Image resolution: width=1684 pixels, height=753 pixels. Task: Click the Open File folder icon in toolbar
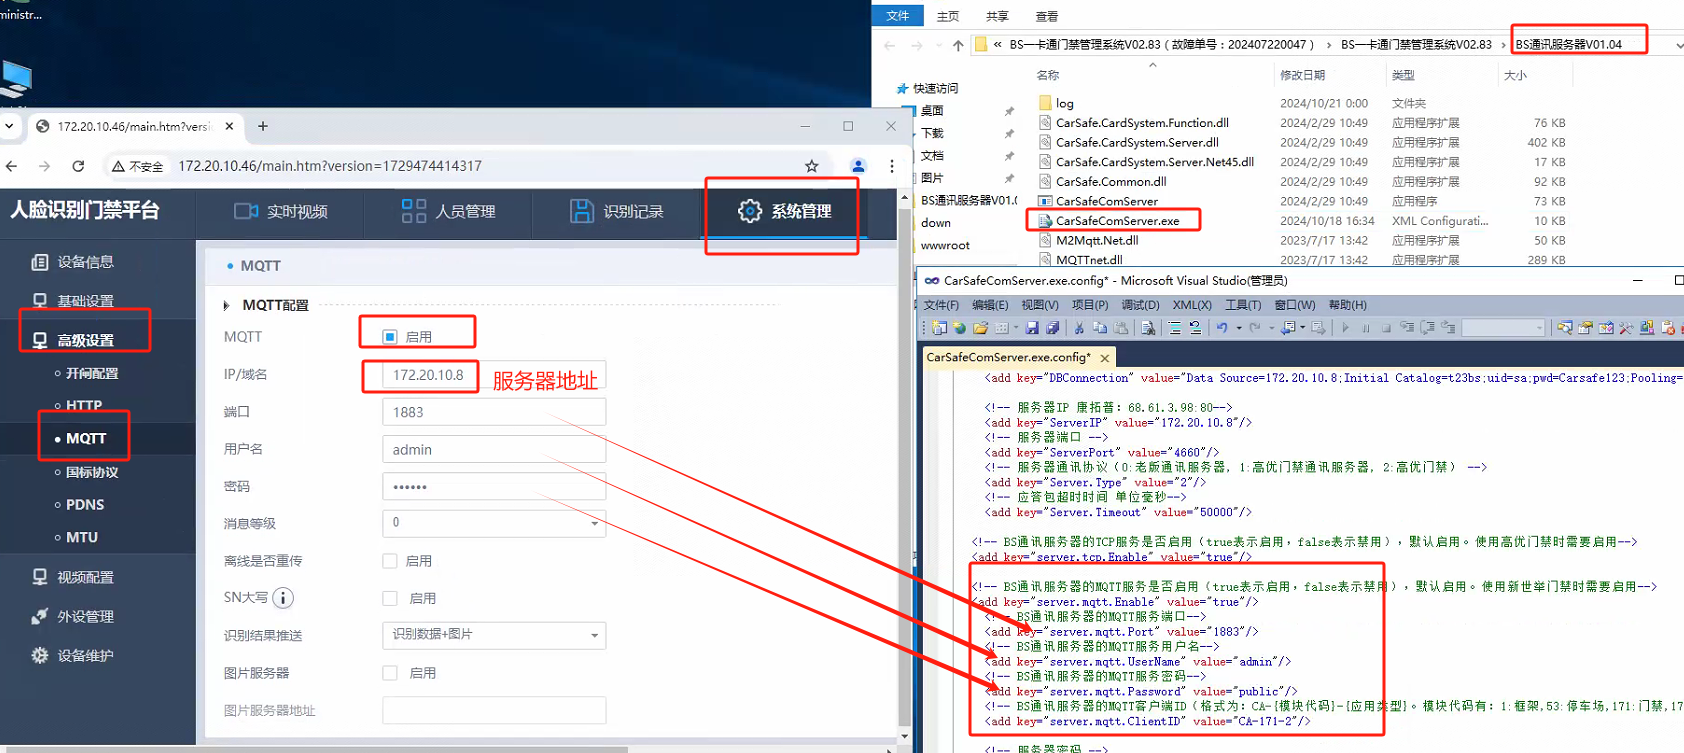tap(980, 328)
